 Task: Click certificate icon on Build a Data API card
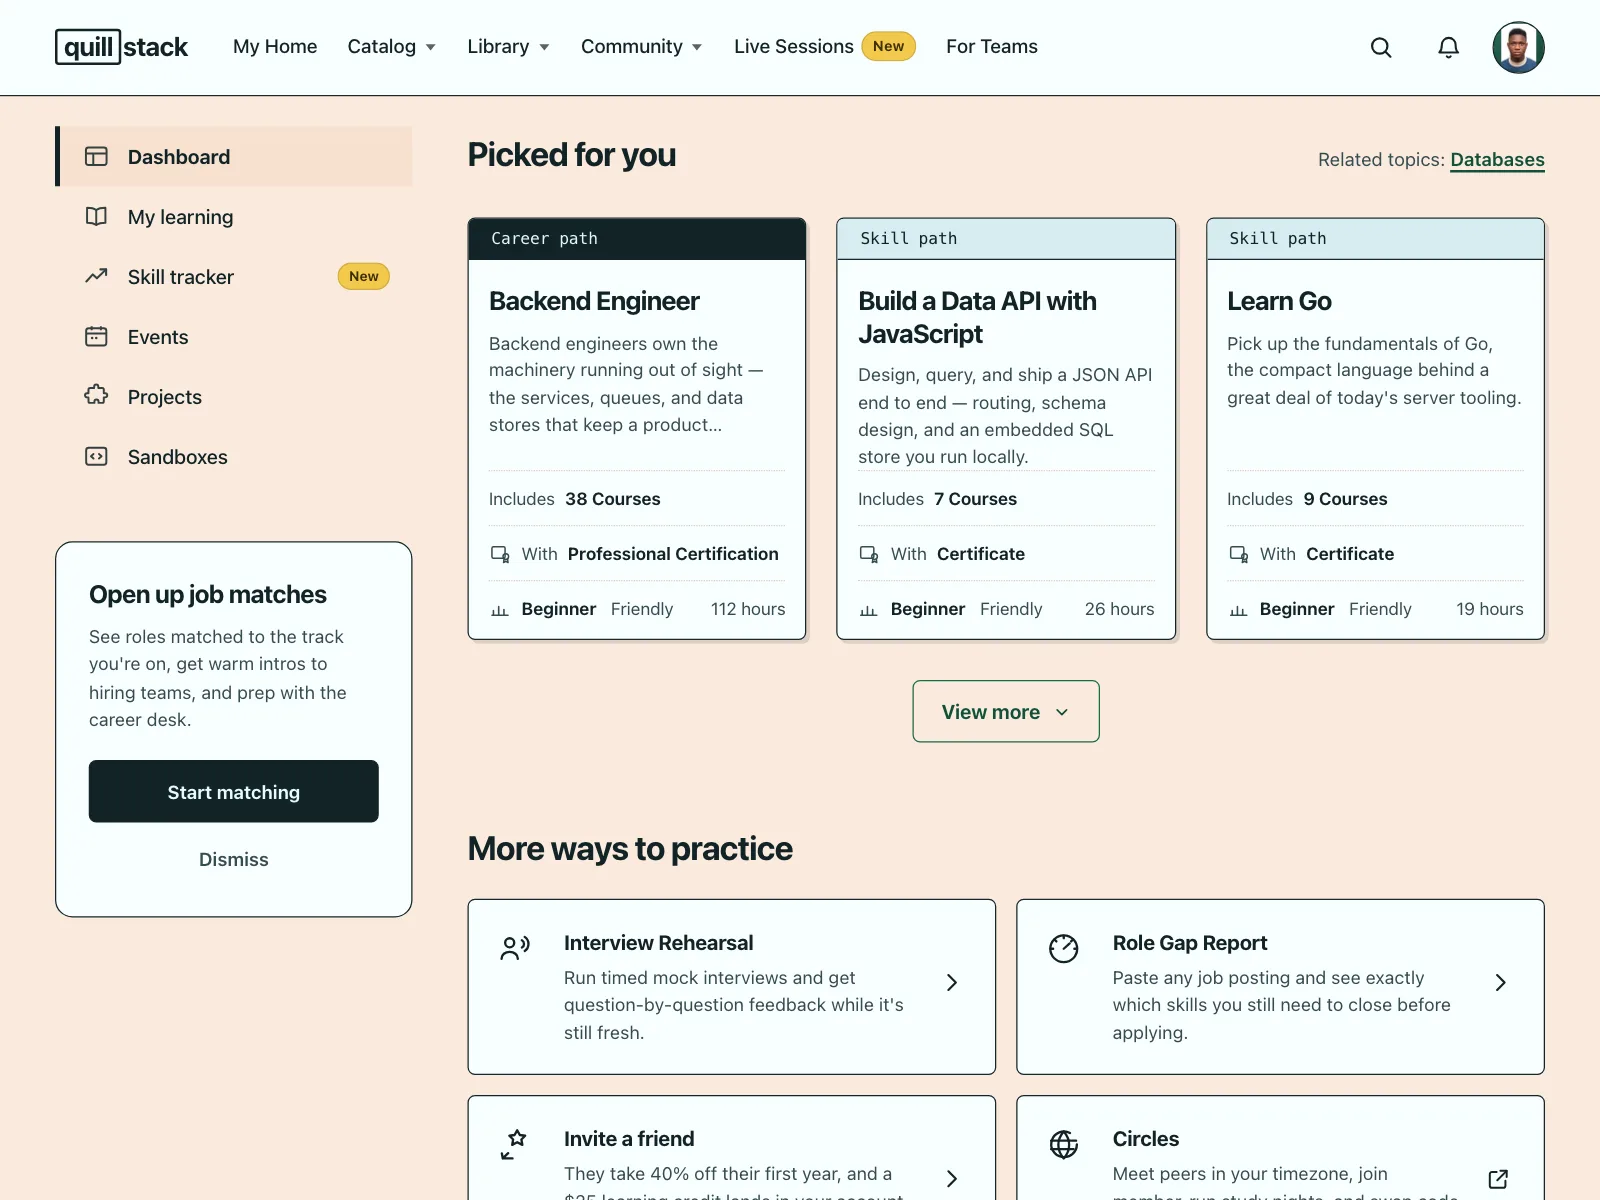(x=869, y=554)
